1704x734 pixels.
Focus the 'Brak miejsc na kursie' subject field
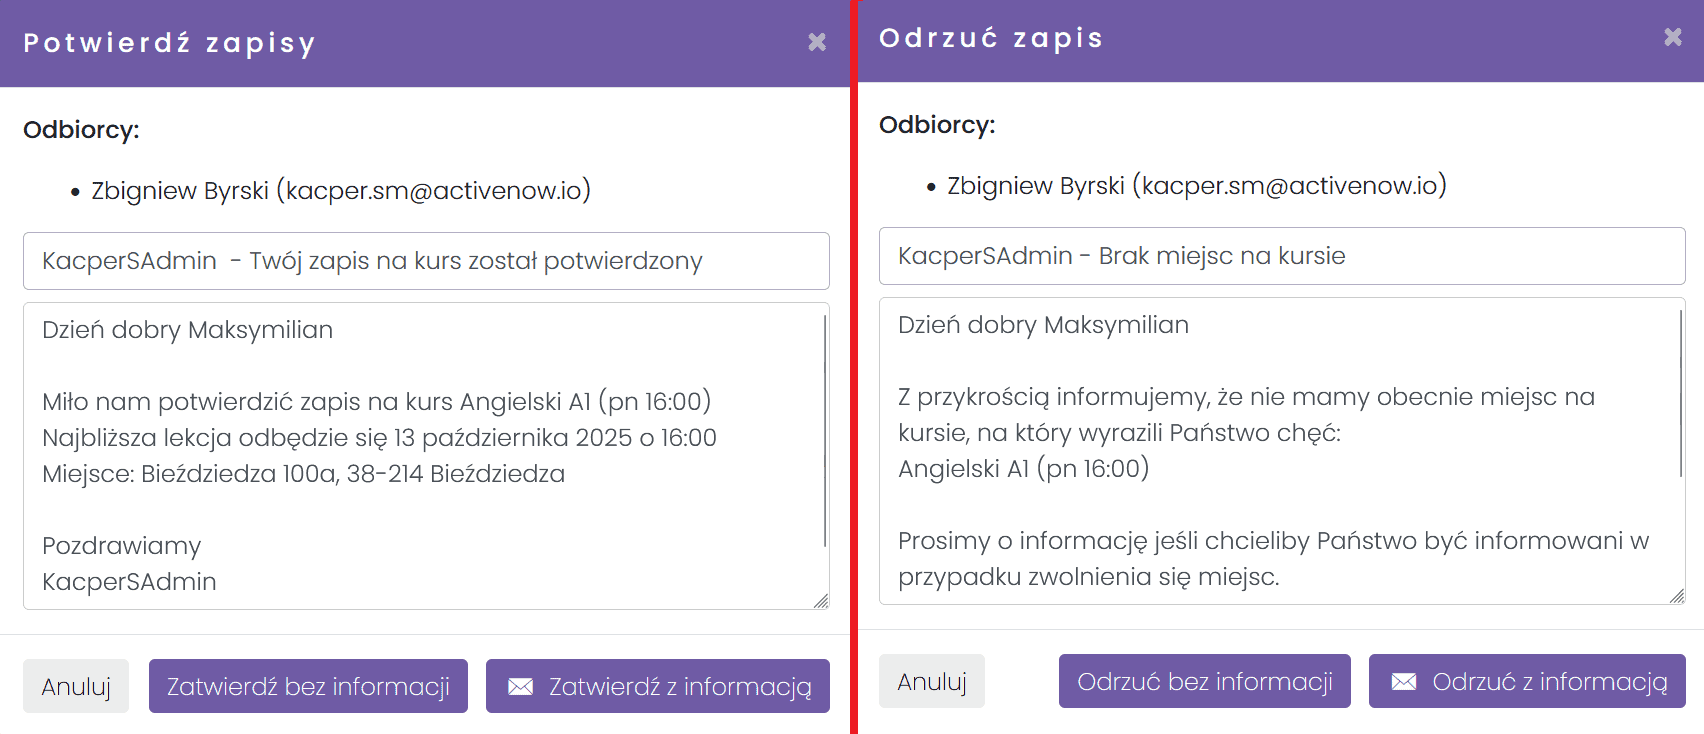pyautogui.click(x=1282, y=256)
